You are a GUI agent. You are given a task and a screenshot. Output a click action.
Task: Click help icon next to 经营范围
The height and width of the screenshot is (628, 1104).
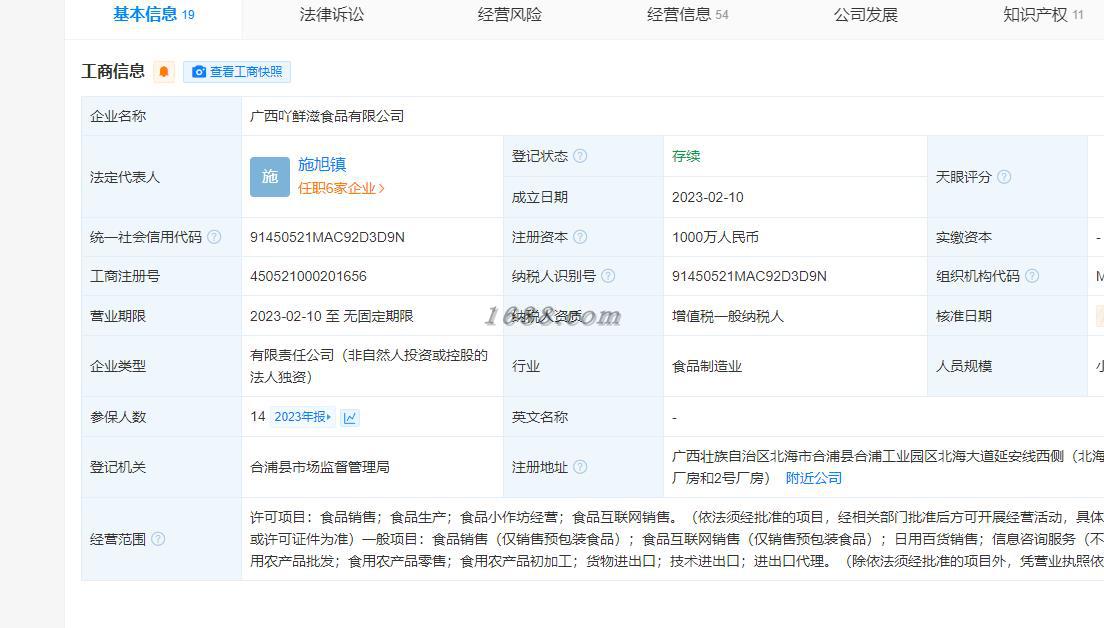coord(158,539)
